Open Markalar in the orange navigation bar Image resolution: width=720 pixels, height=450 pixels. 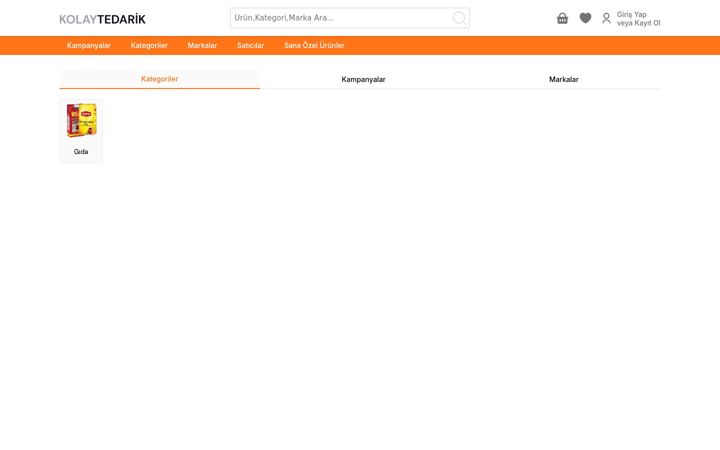tap(202, 45)
